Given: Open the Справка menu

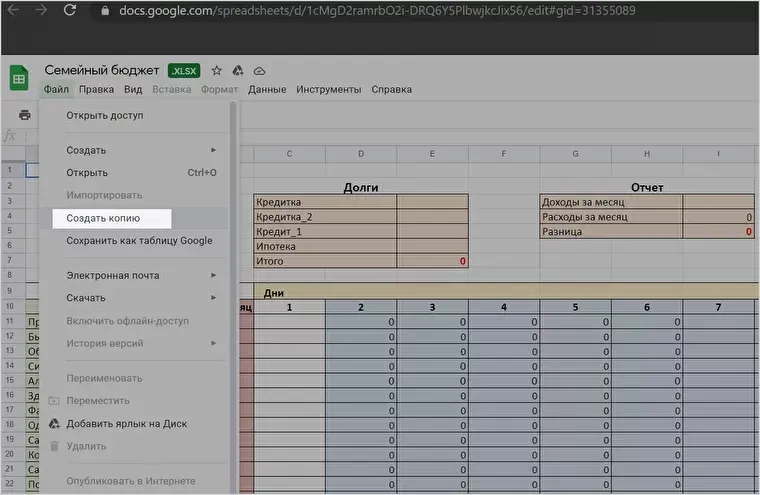Looking at the screenshot, I should coord(392,90).
